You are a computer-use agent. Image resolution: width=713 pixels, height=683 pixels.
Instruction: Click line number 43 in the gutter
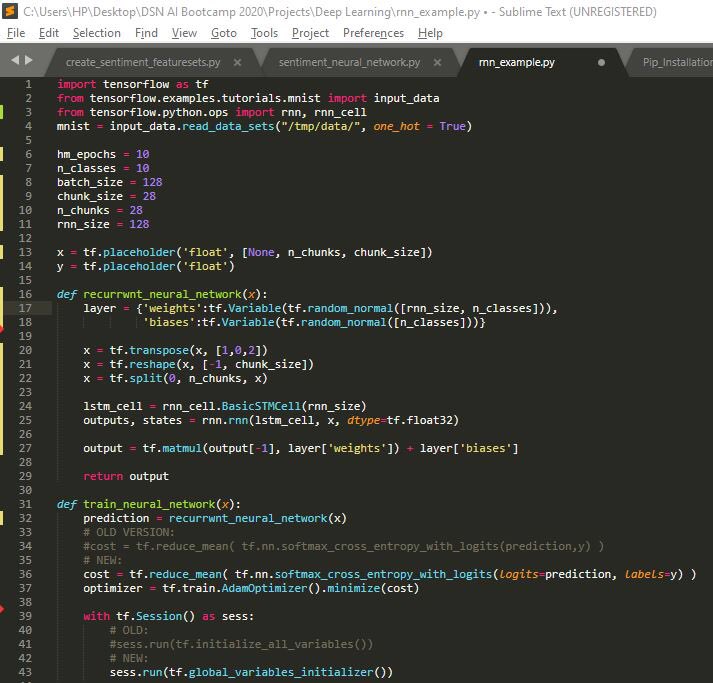tap(25, 672)
